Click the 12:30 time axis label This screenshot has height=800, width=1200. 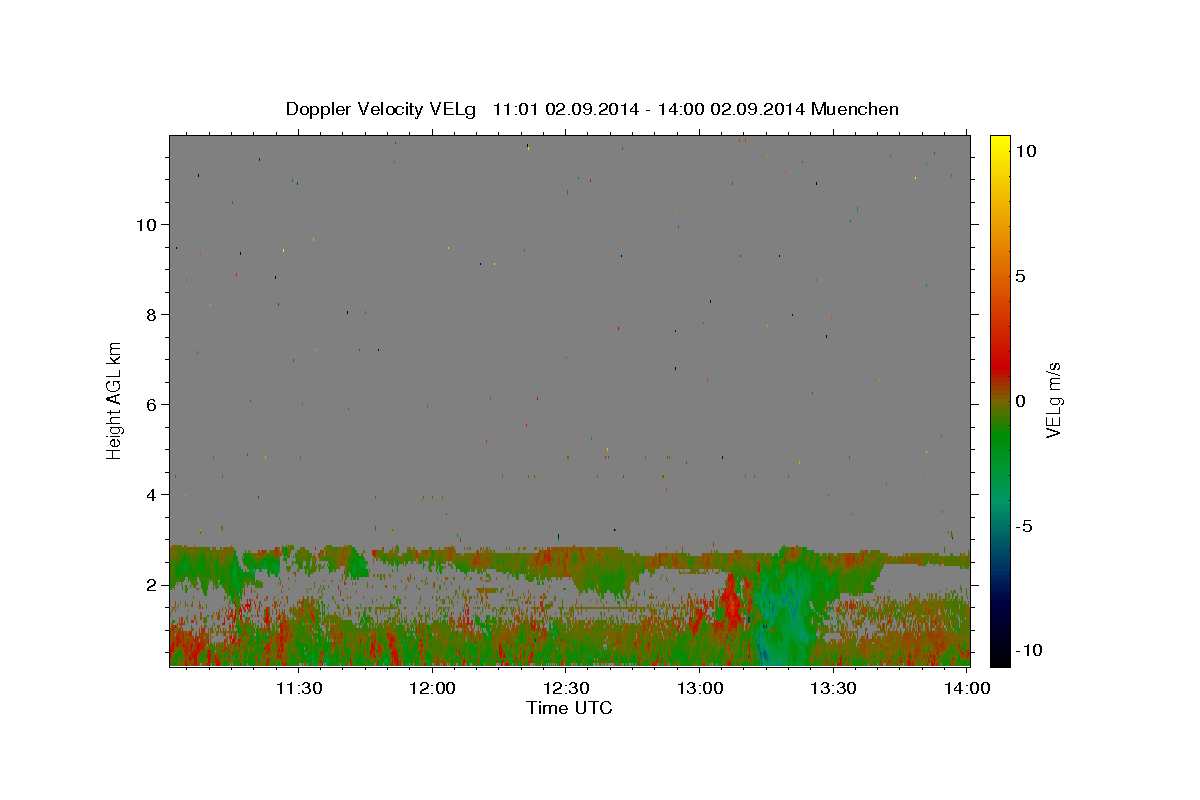point(566,688)
